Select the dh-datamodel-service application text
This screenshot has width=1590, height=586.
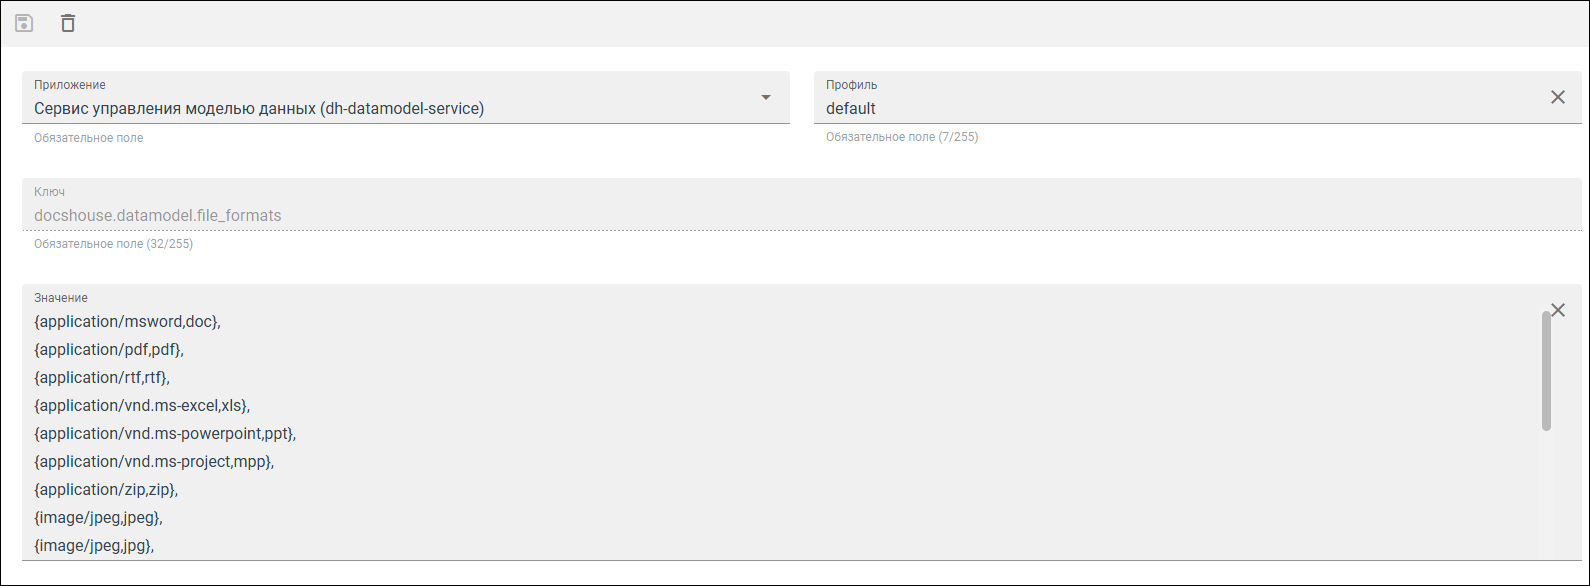[x=260, y=108]
